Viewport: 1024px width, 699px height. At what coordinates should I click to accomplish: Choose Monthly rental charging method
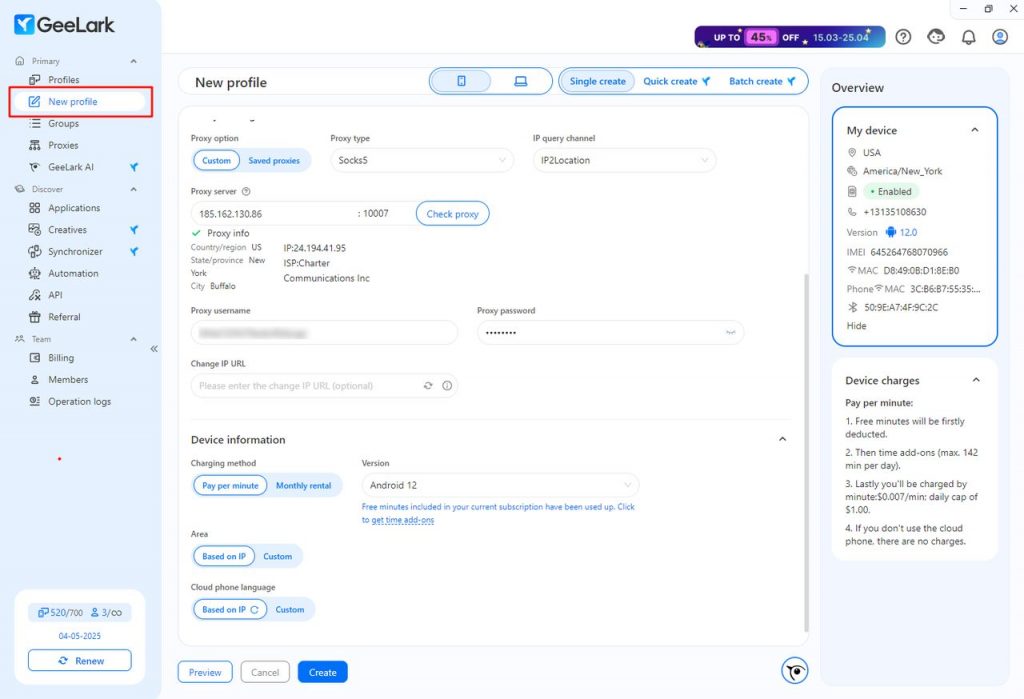point(303,485)
